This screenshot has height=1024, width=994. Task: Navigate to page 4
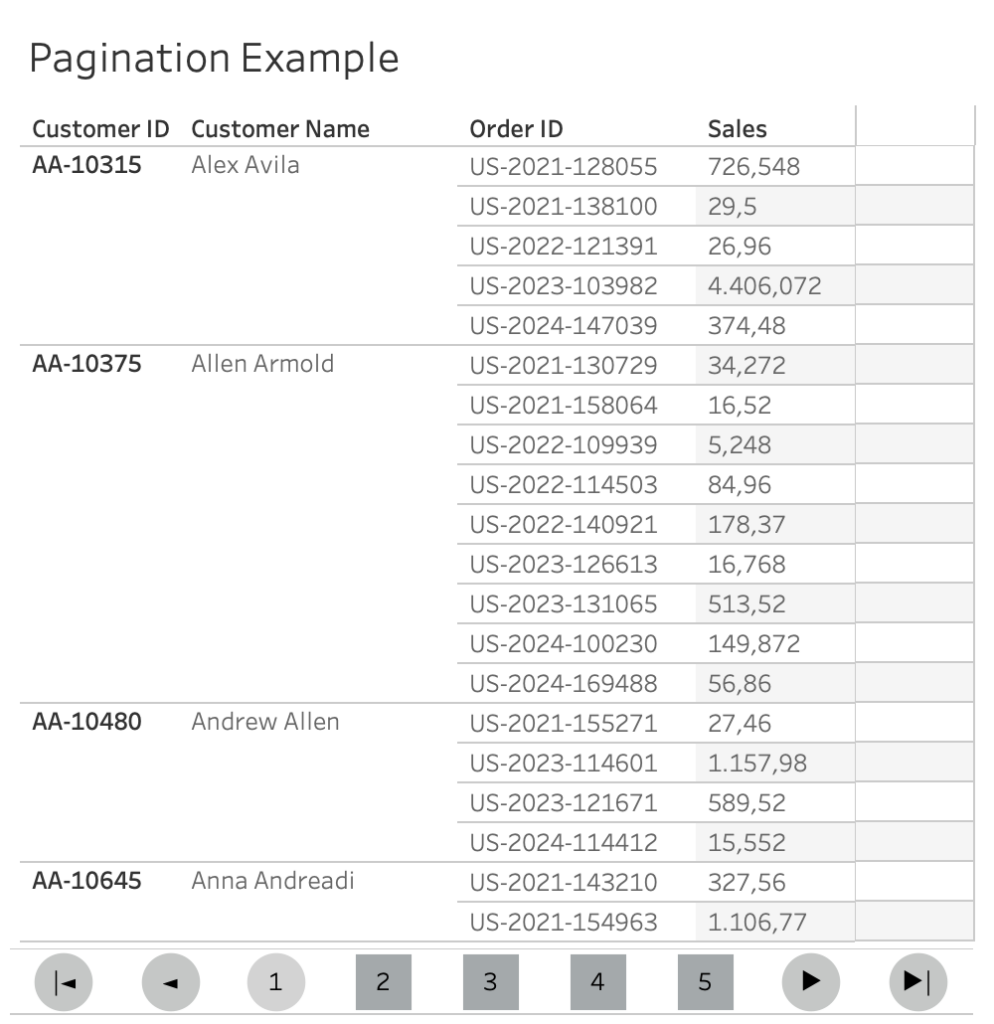coord(597,982)
